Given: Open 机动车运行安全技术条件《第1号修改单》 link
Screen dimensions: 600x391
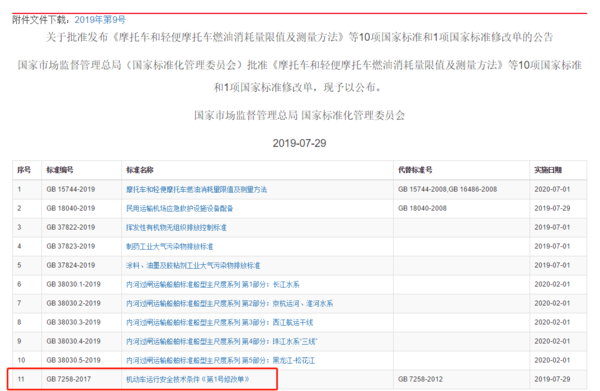Looking at the screenshot, I should click(x=188, y=379).
